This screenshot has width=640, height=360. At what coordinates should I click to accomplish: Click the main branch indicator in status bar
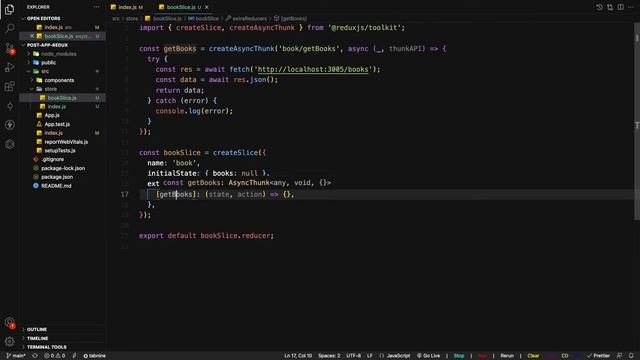[x=16, y=356]
